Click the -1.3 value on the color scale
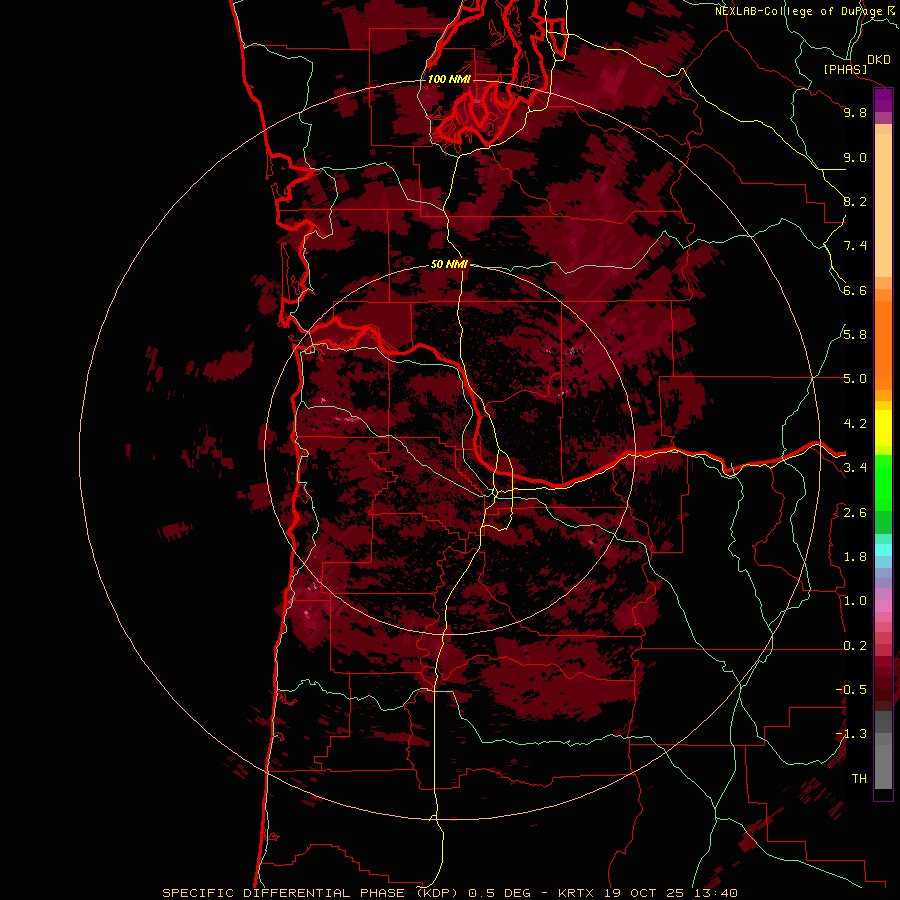900x900 pixels. point(851,734)
